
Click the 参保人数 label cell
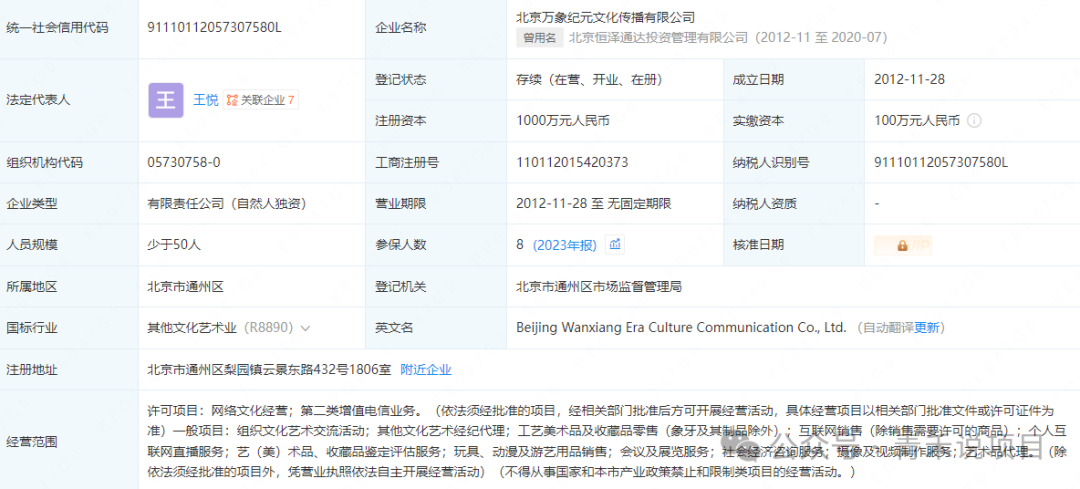pos(434,245)
